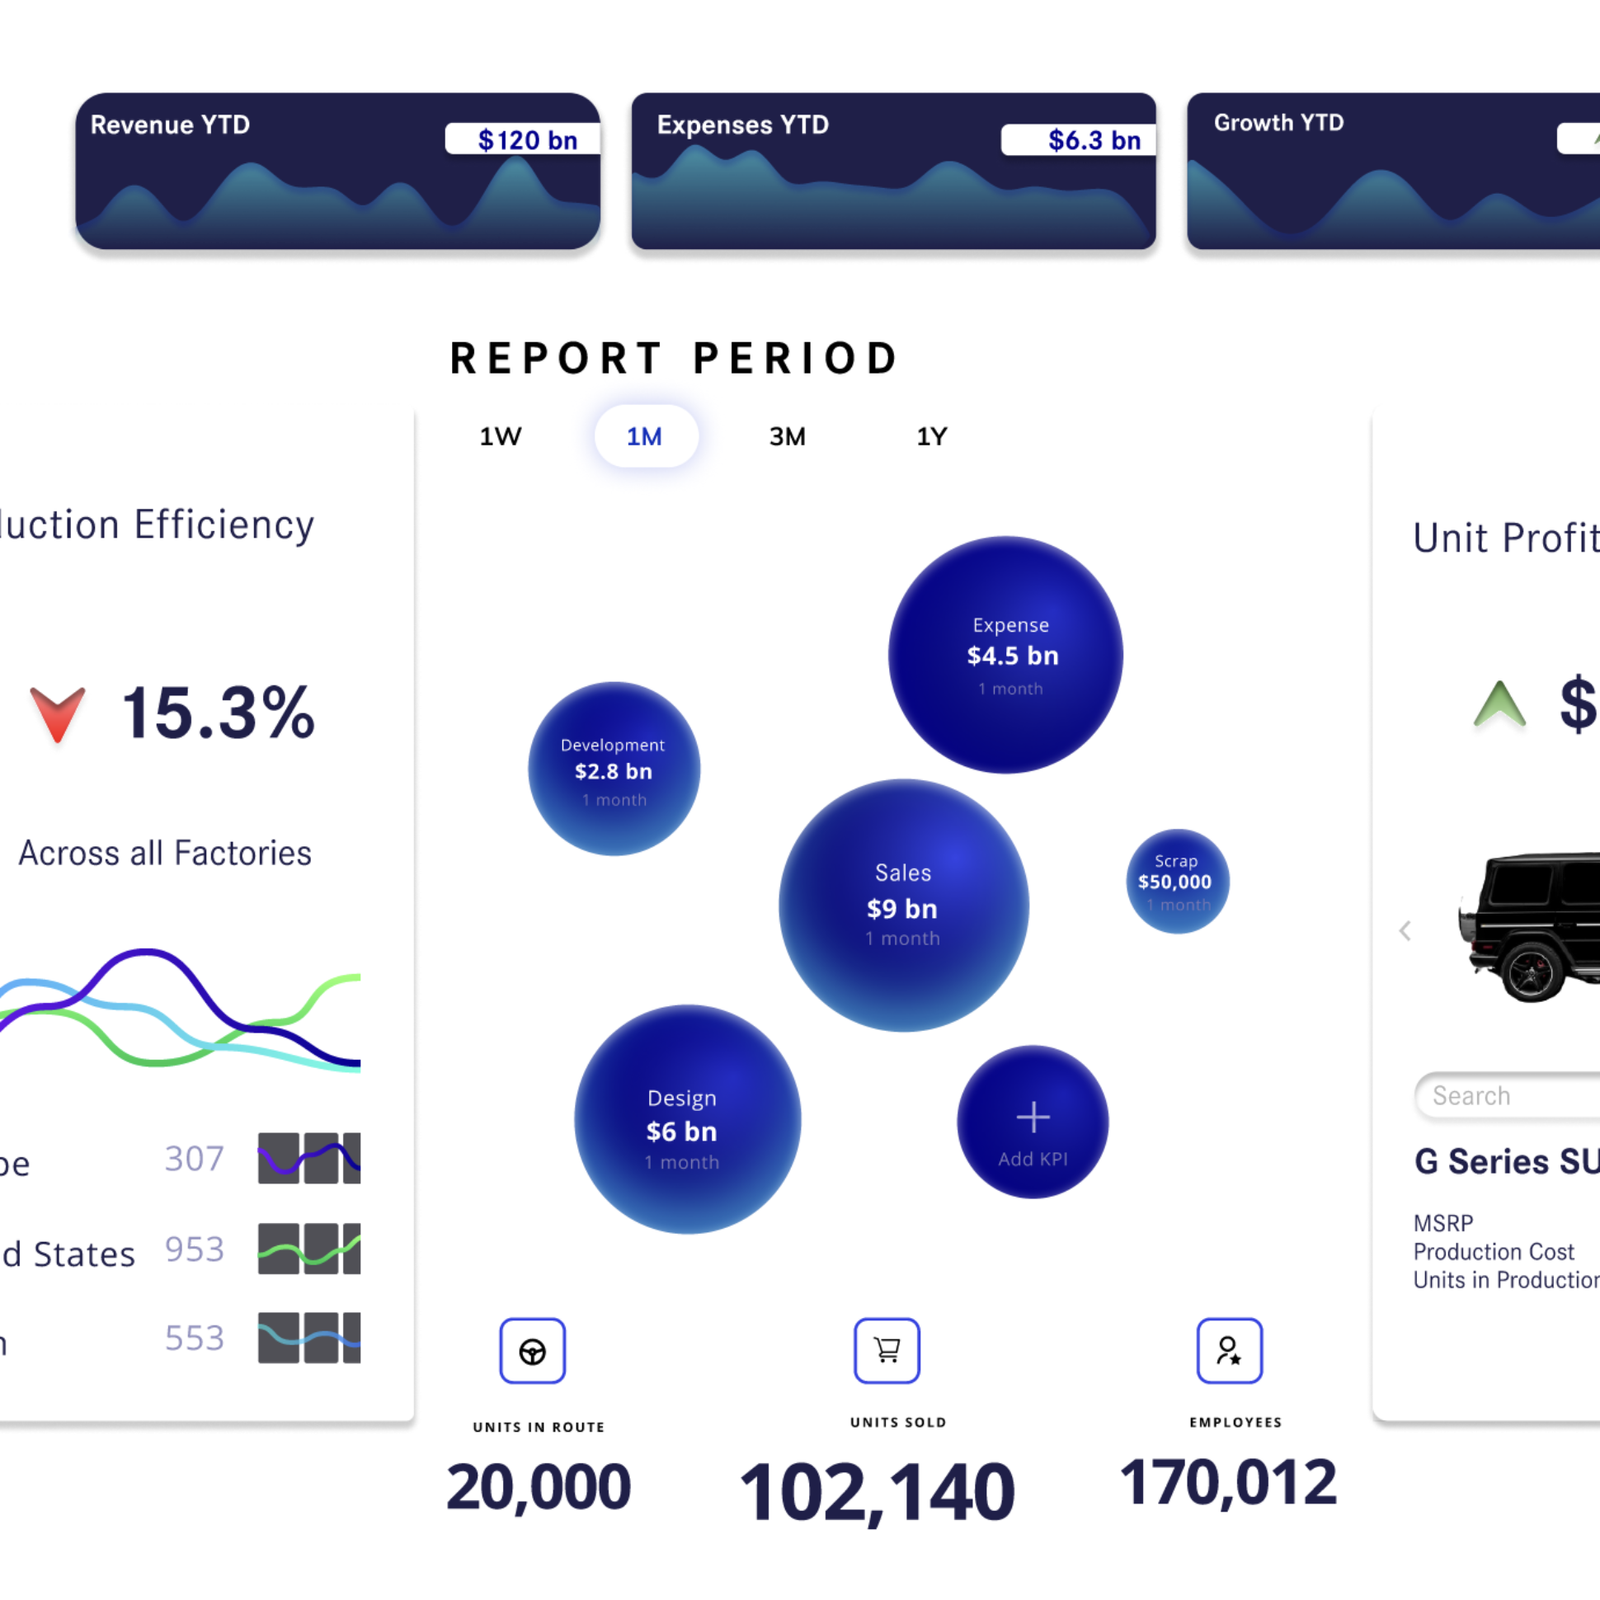
Task: Click the plus Add KPI bubble
Action: [x=1032, y=1122]
